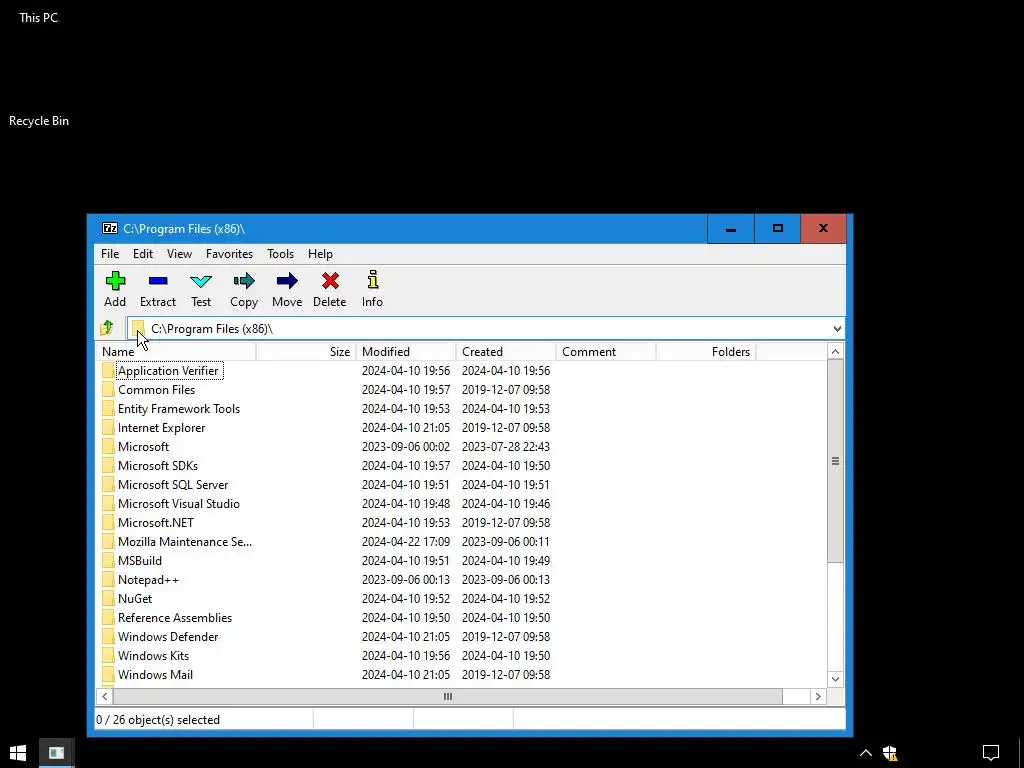
Task: Open the This PC desktop shortcut
Action: pos(39,18)
